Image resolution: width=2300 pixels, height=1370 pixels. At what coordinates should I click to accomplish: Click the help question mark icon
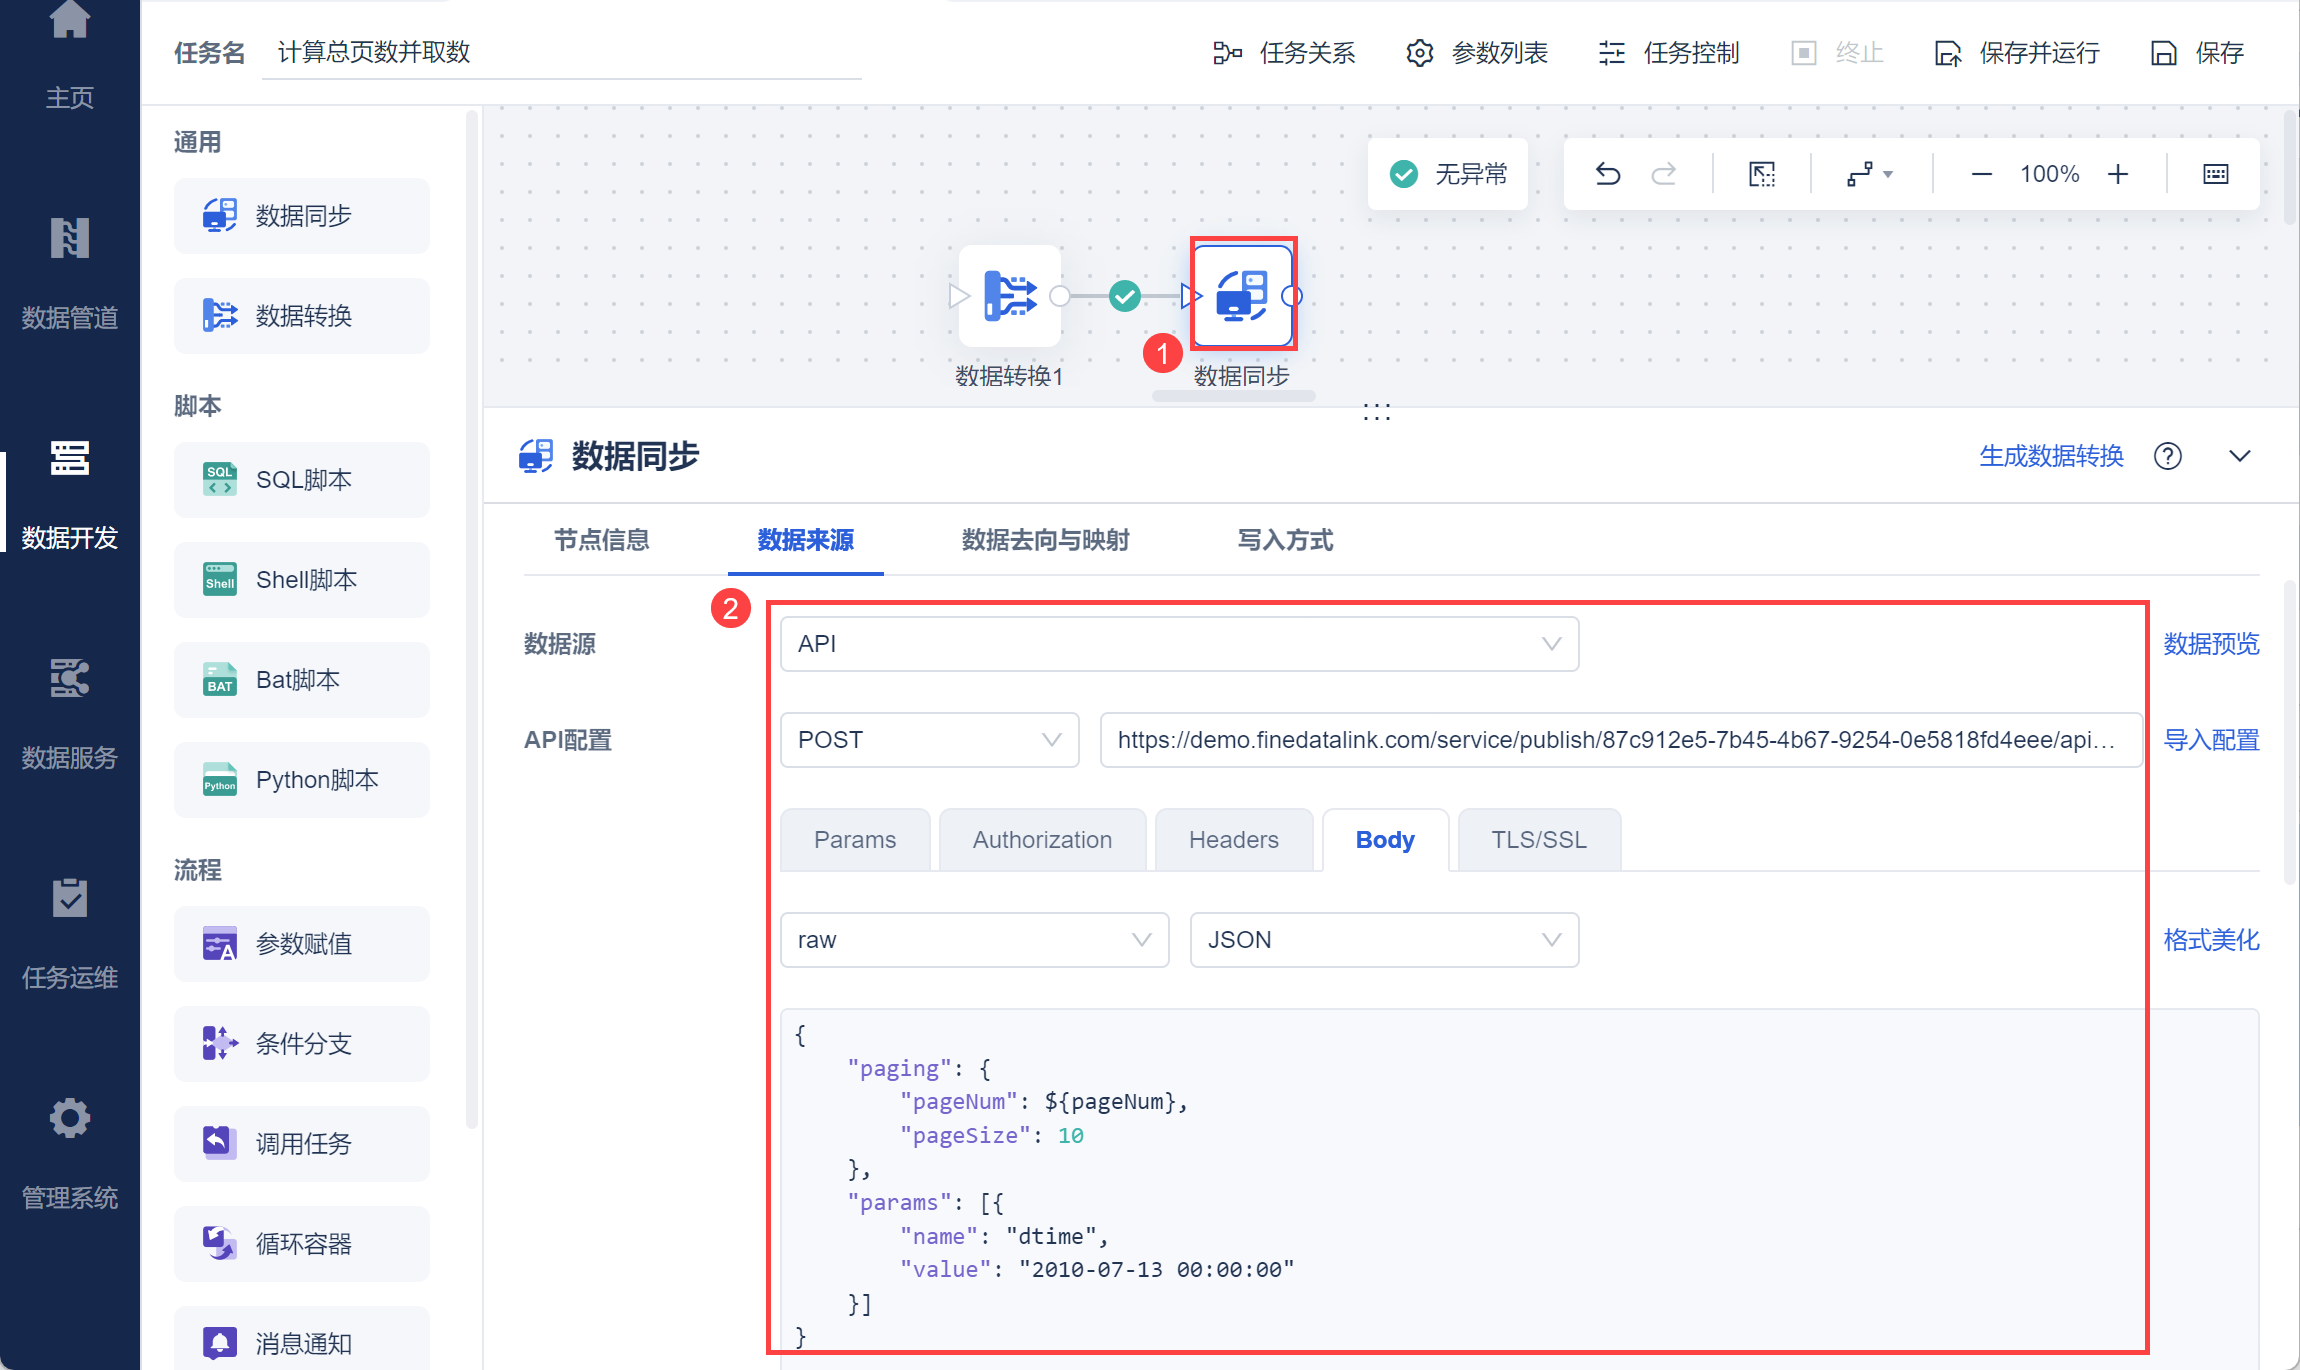(x=2167, y=456)
